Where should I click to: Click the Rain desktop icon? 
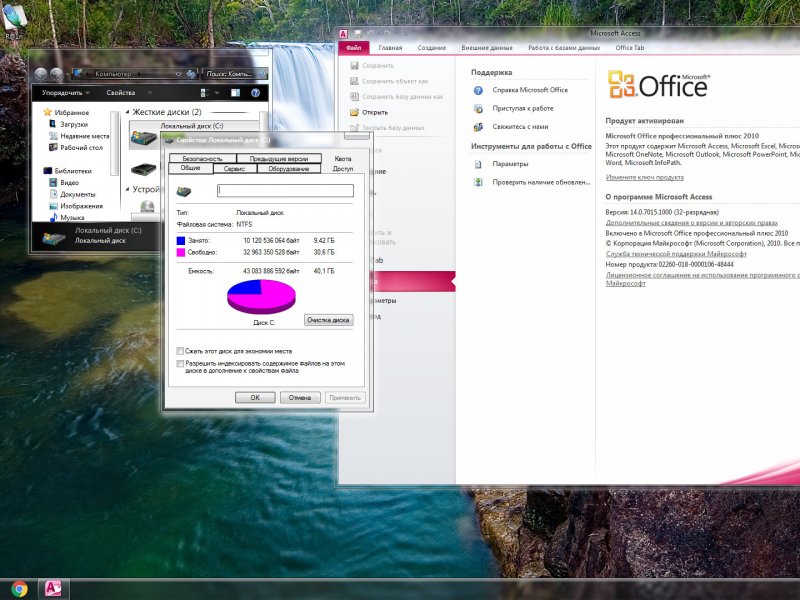(x=14, y=20)
